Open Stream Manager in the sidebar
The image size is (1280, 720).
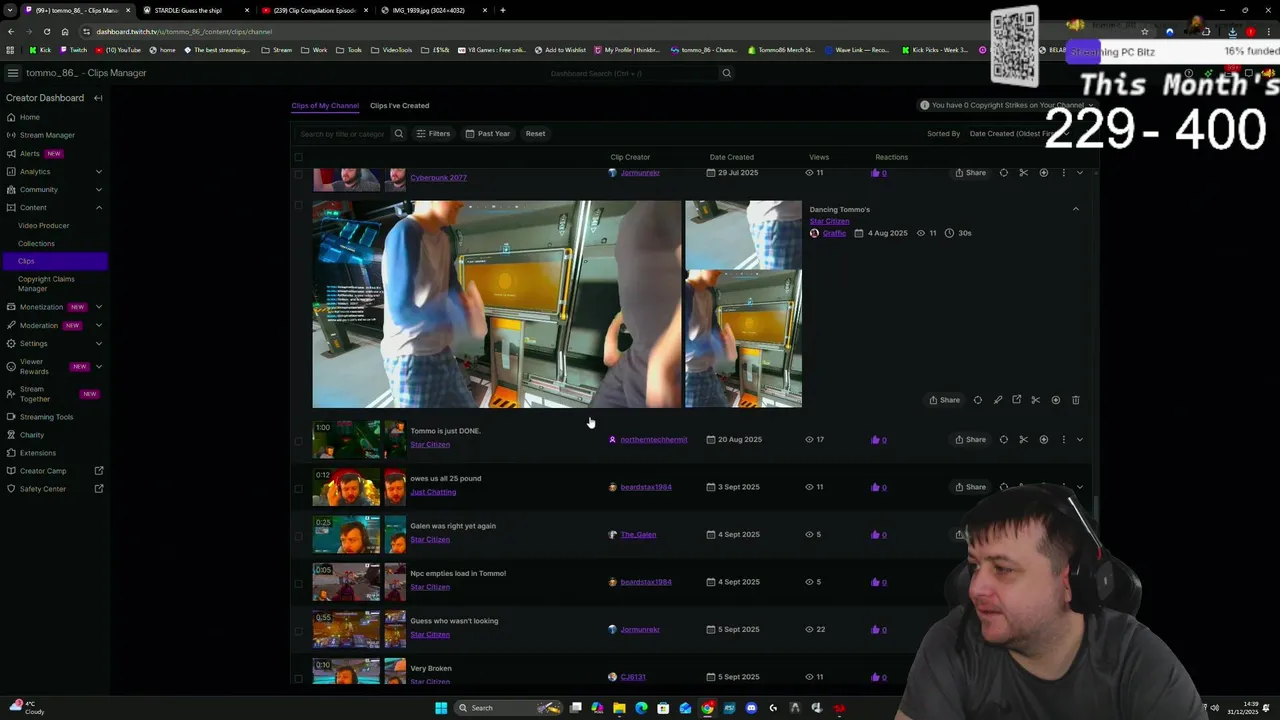click(x=47, y=135)
